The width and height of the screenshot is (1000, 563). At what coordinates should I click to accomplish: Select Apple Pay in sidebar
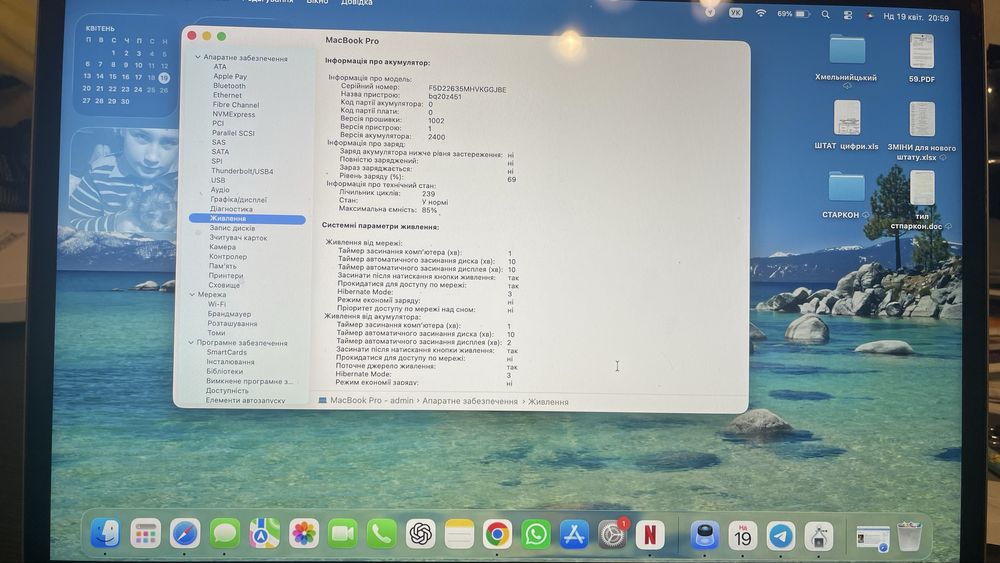(x=230, y=76)
